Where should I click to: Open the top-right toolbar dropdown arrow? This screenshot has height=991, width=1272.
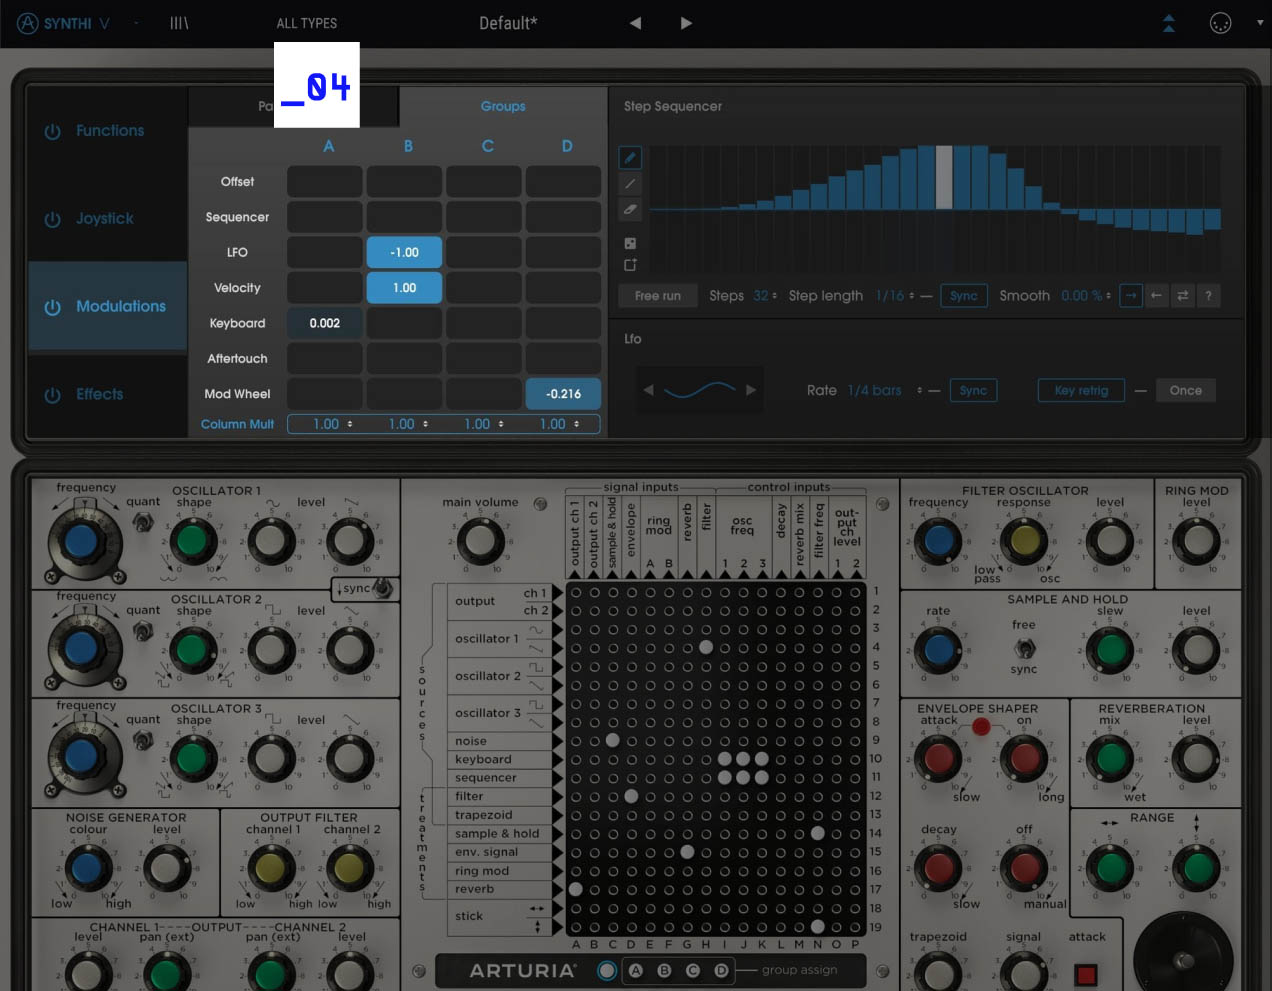click(x=1260, y=23)
